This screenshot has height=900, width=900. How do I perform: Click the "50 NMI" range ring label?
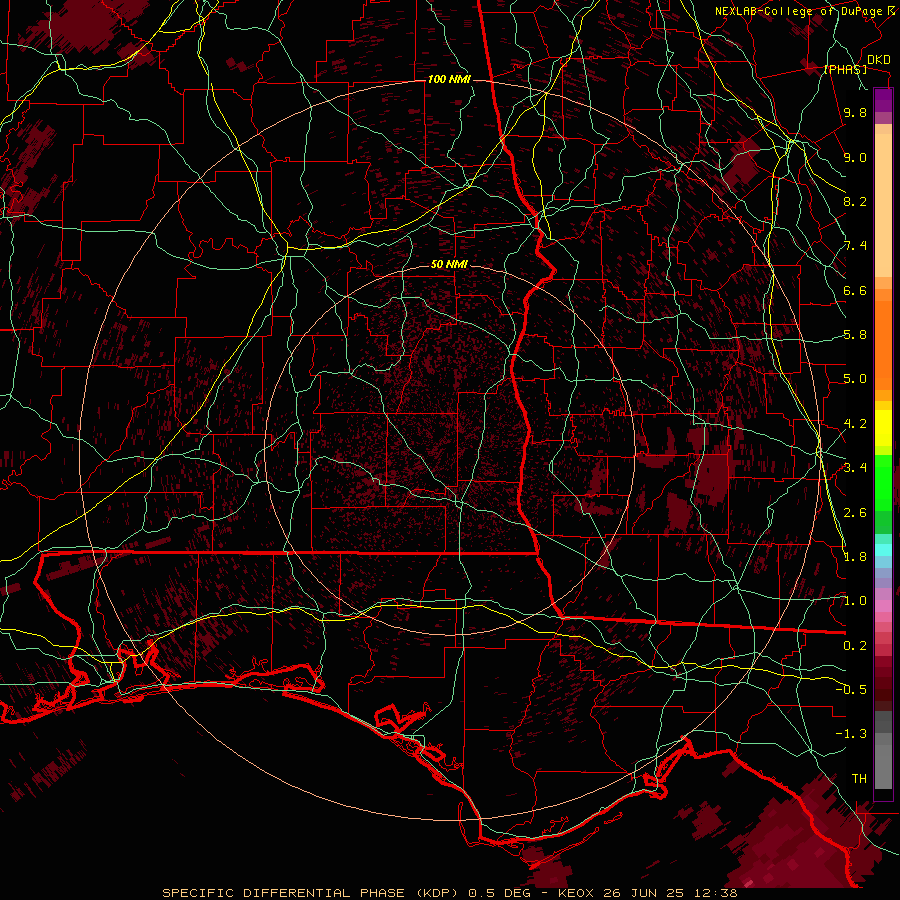tap(449, 264)
